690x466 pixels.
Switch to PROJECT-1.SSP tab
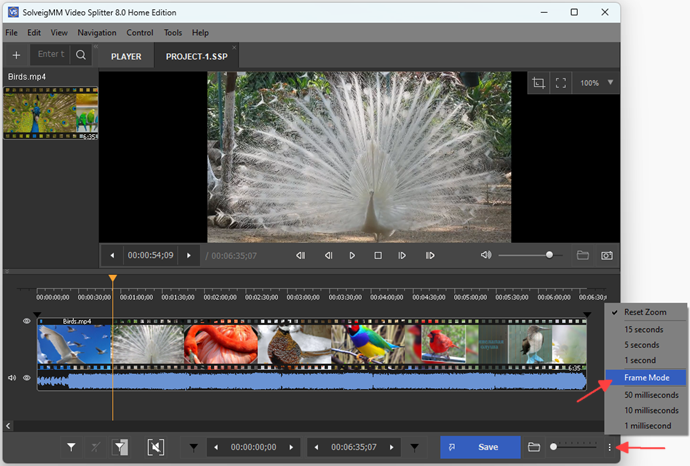[197, 57]
